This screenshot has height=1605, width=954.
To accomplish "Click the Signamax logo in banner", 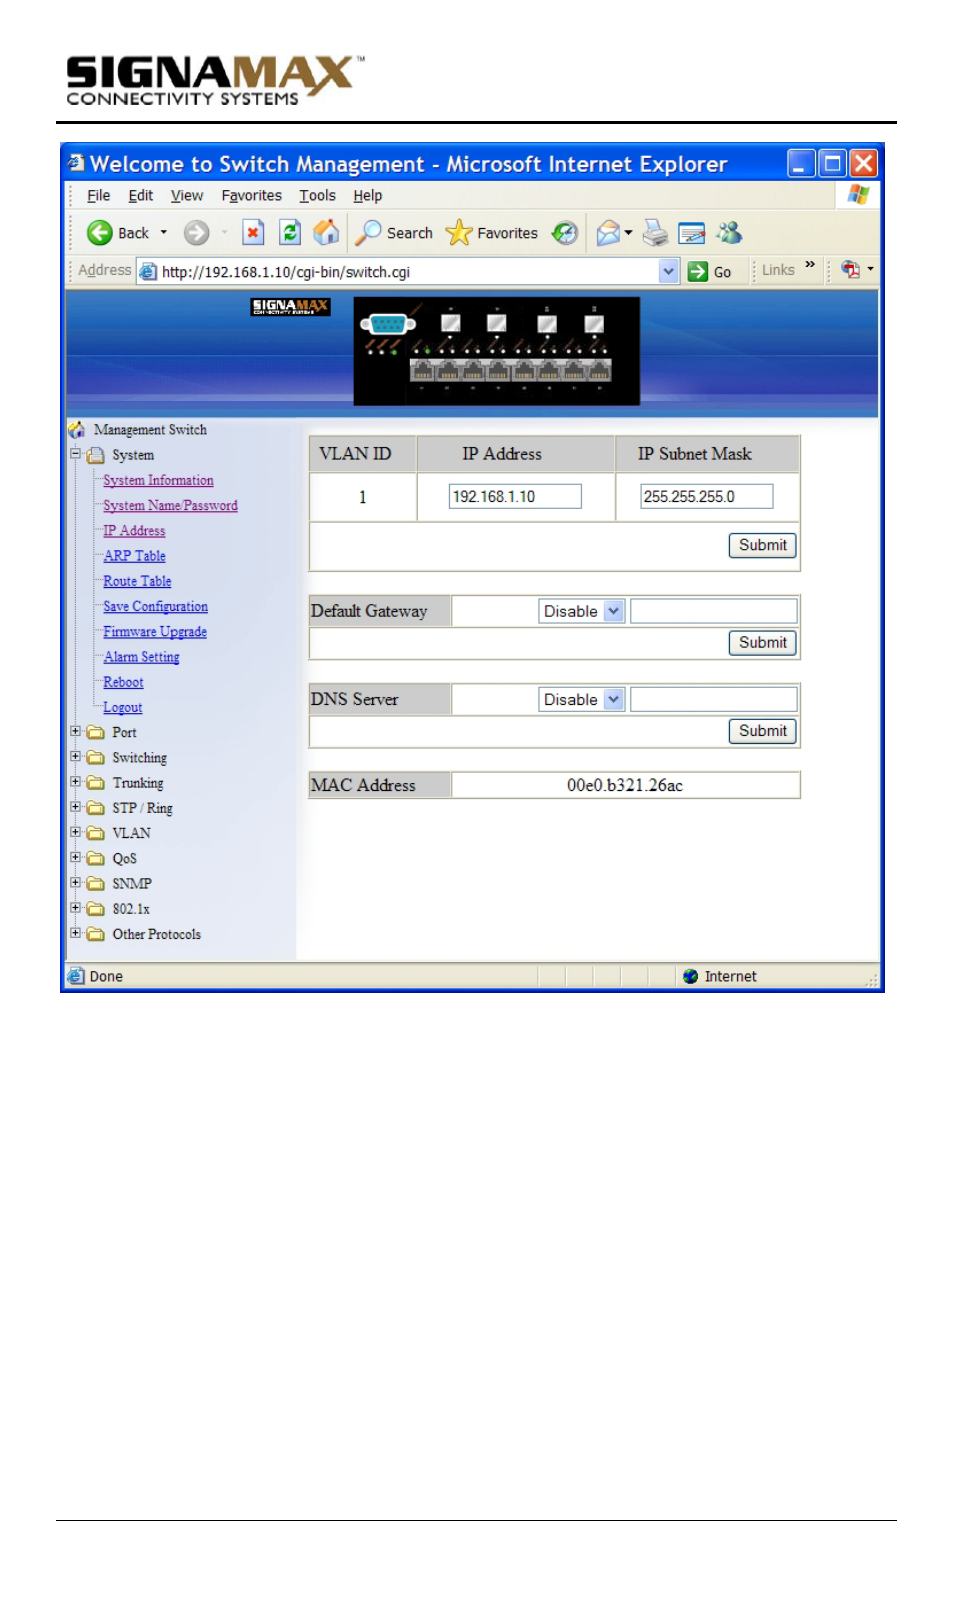I will pos(290,307).
